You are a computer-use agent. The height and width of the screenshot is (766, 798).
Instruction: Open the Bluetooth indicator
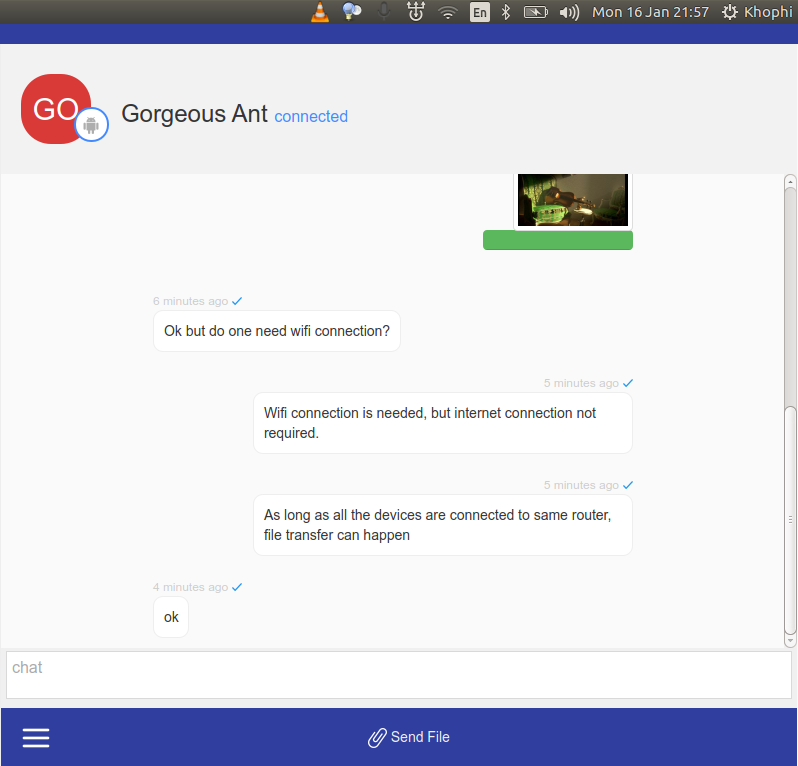[x=506, y=12]
